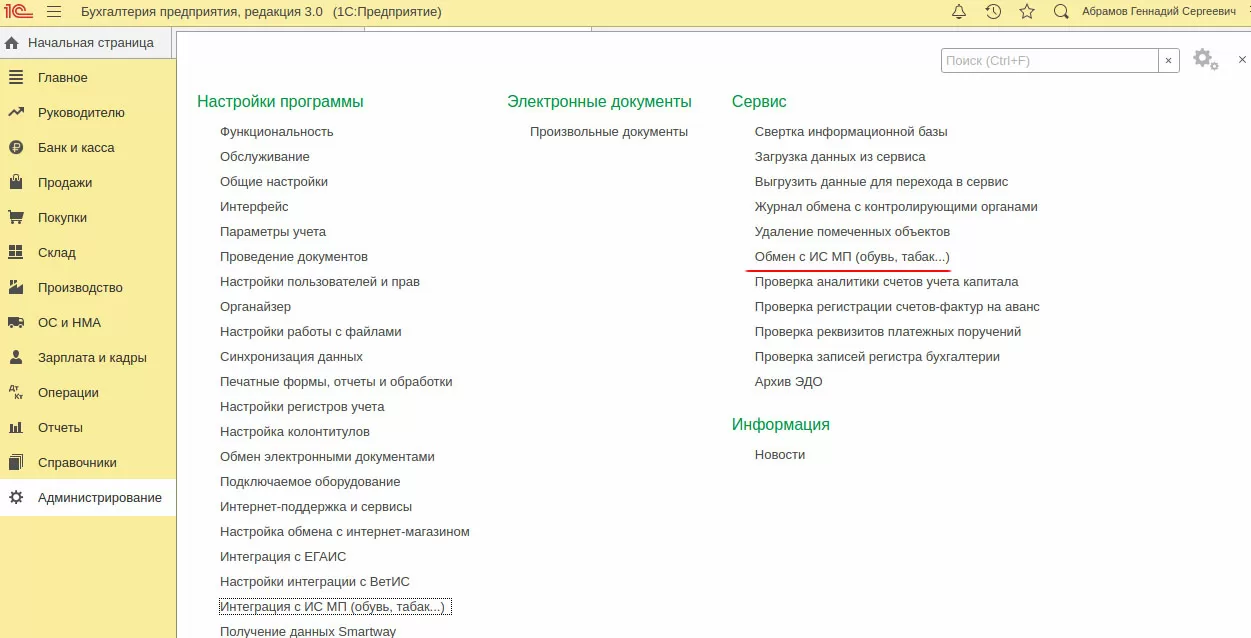Click the Отчеты bar chart icon
1251x638 pixels.
tap(16, 428)
